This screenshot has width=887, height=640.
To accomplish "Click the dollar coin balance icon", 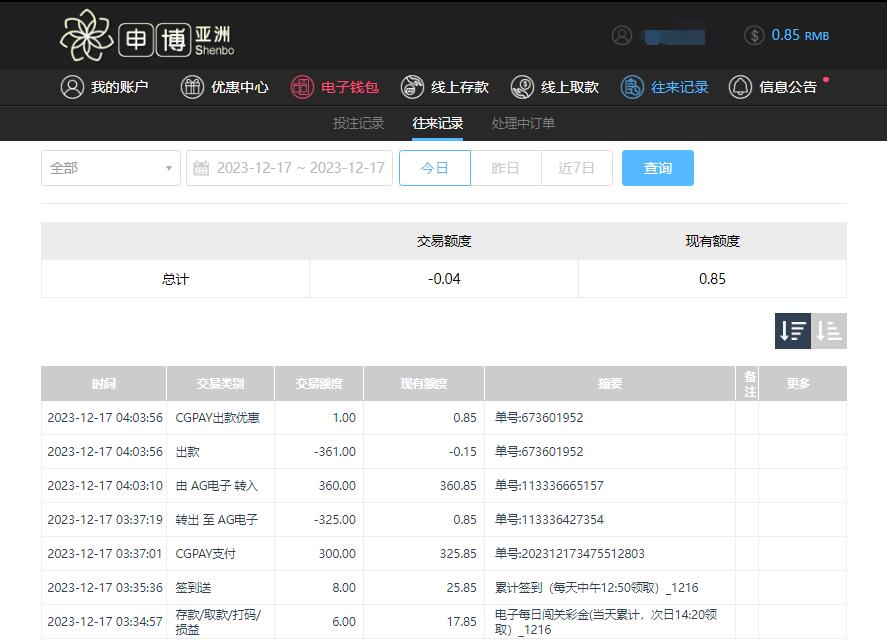I will tap(755, 36).
